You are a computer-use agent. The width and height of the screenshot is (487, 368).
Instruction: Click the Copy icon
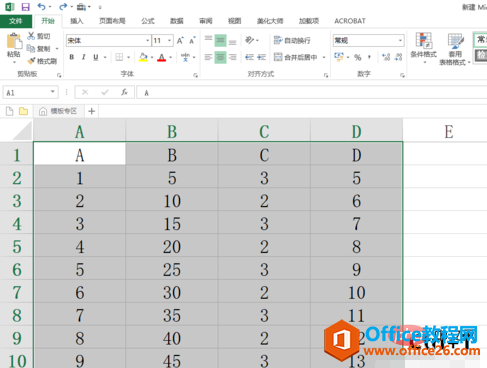coord(31,48)
